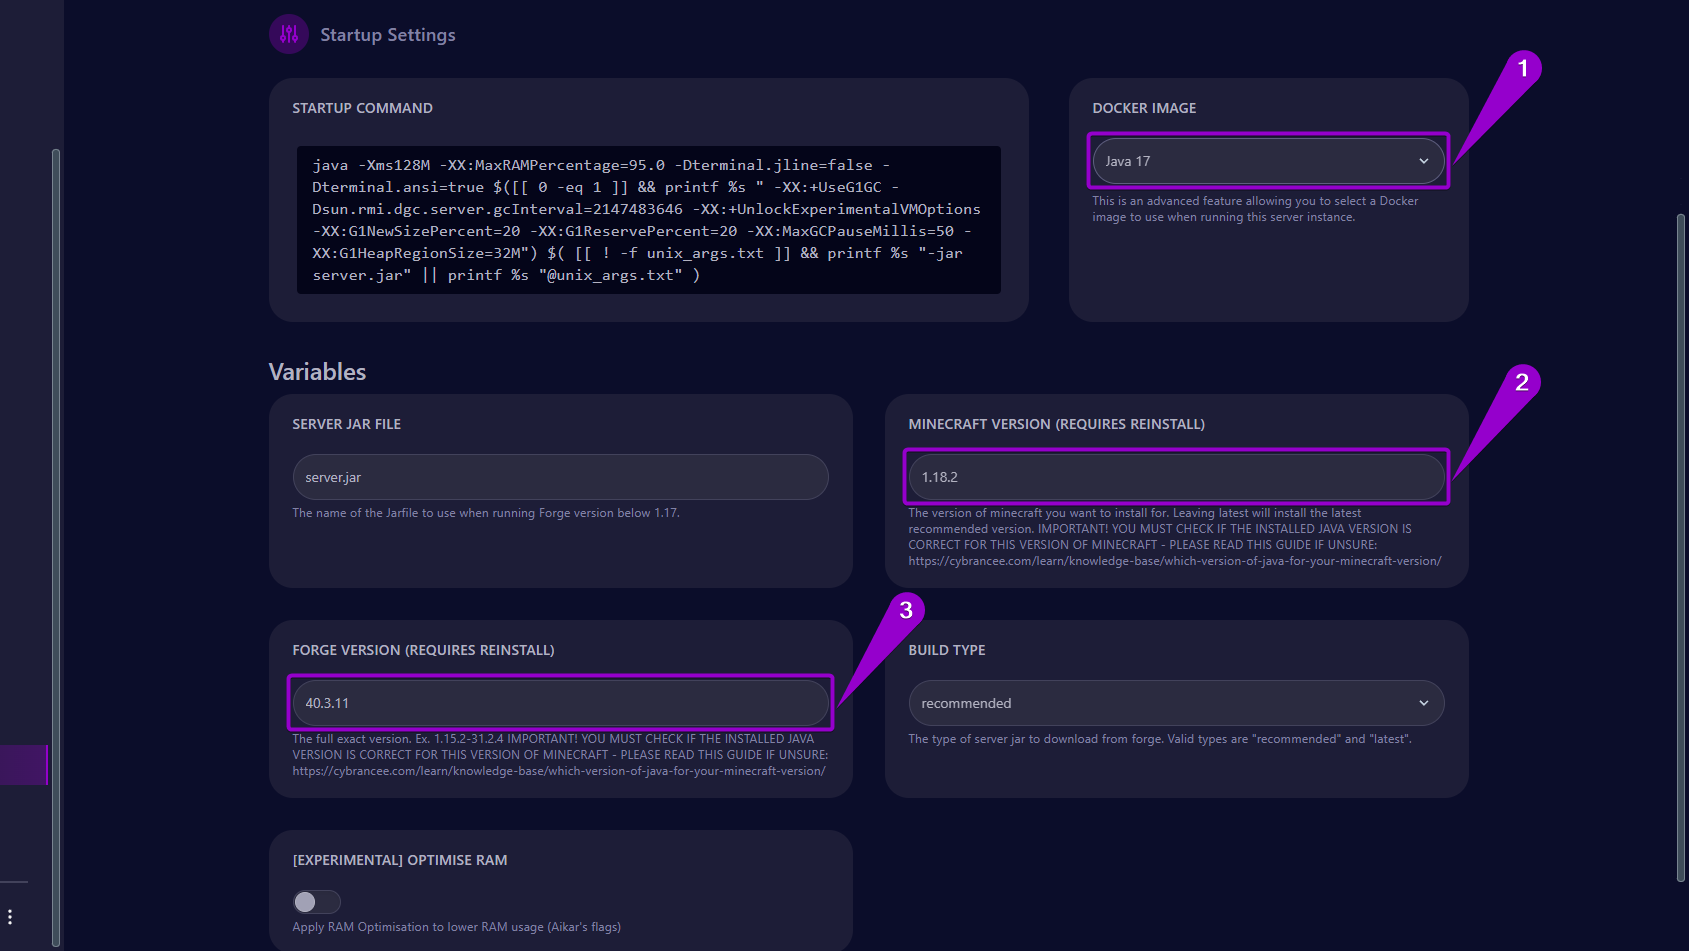Click the chevron on the Build Type dropdown

pos(1426,703)
